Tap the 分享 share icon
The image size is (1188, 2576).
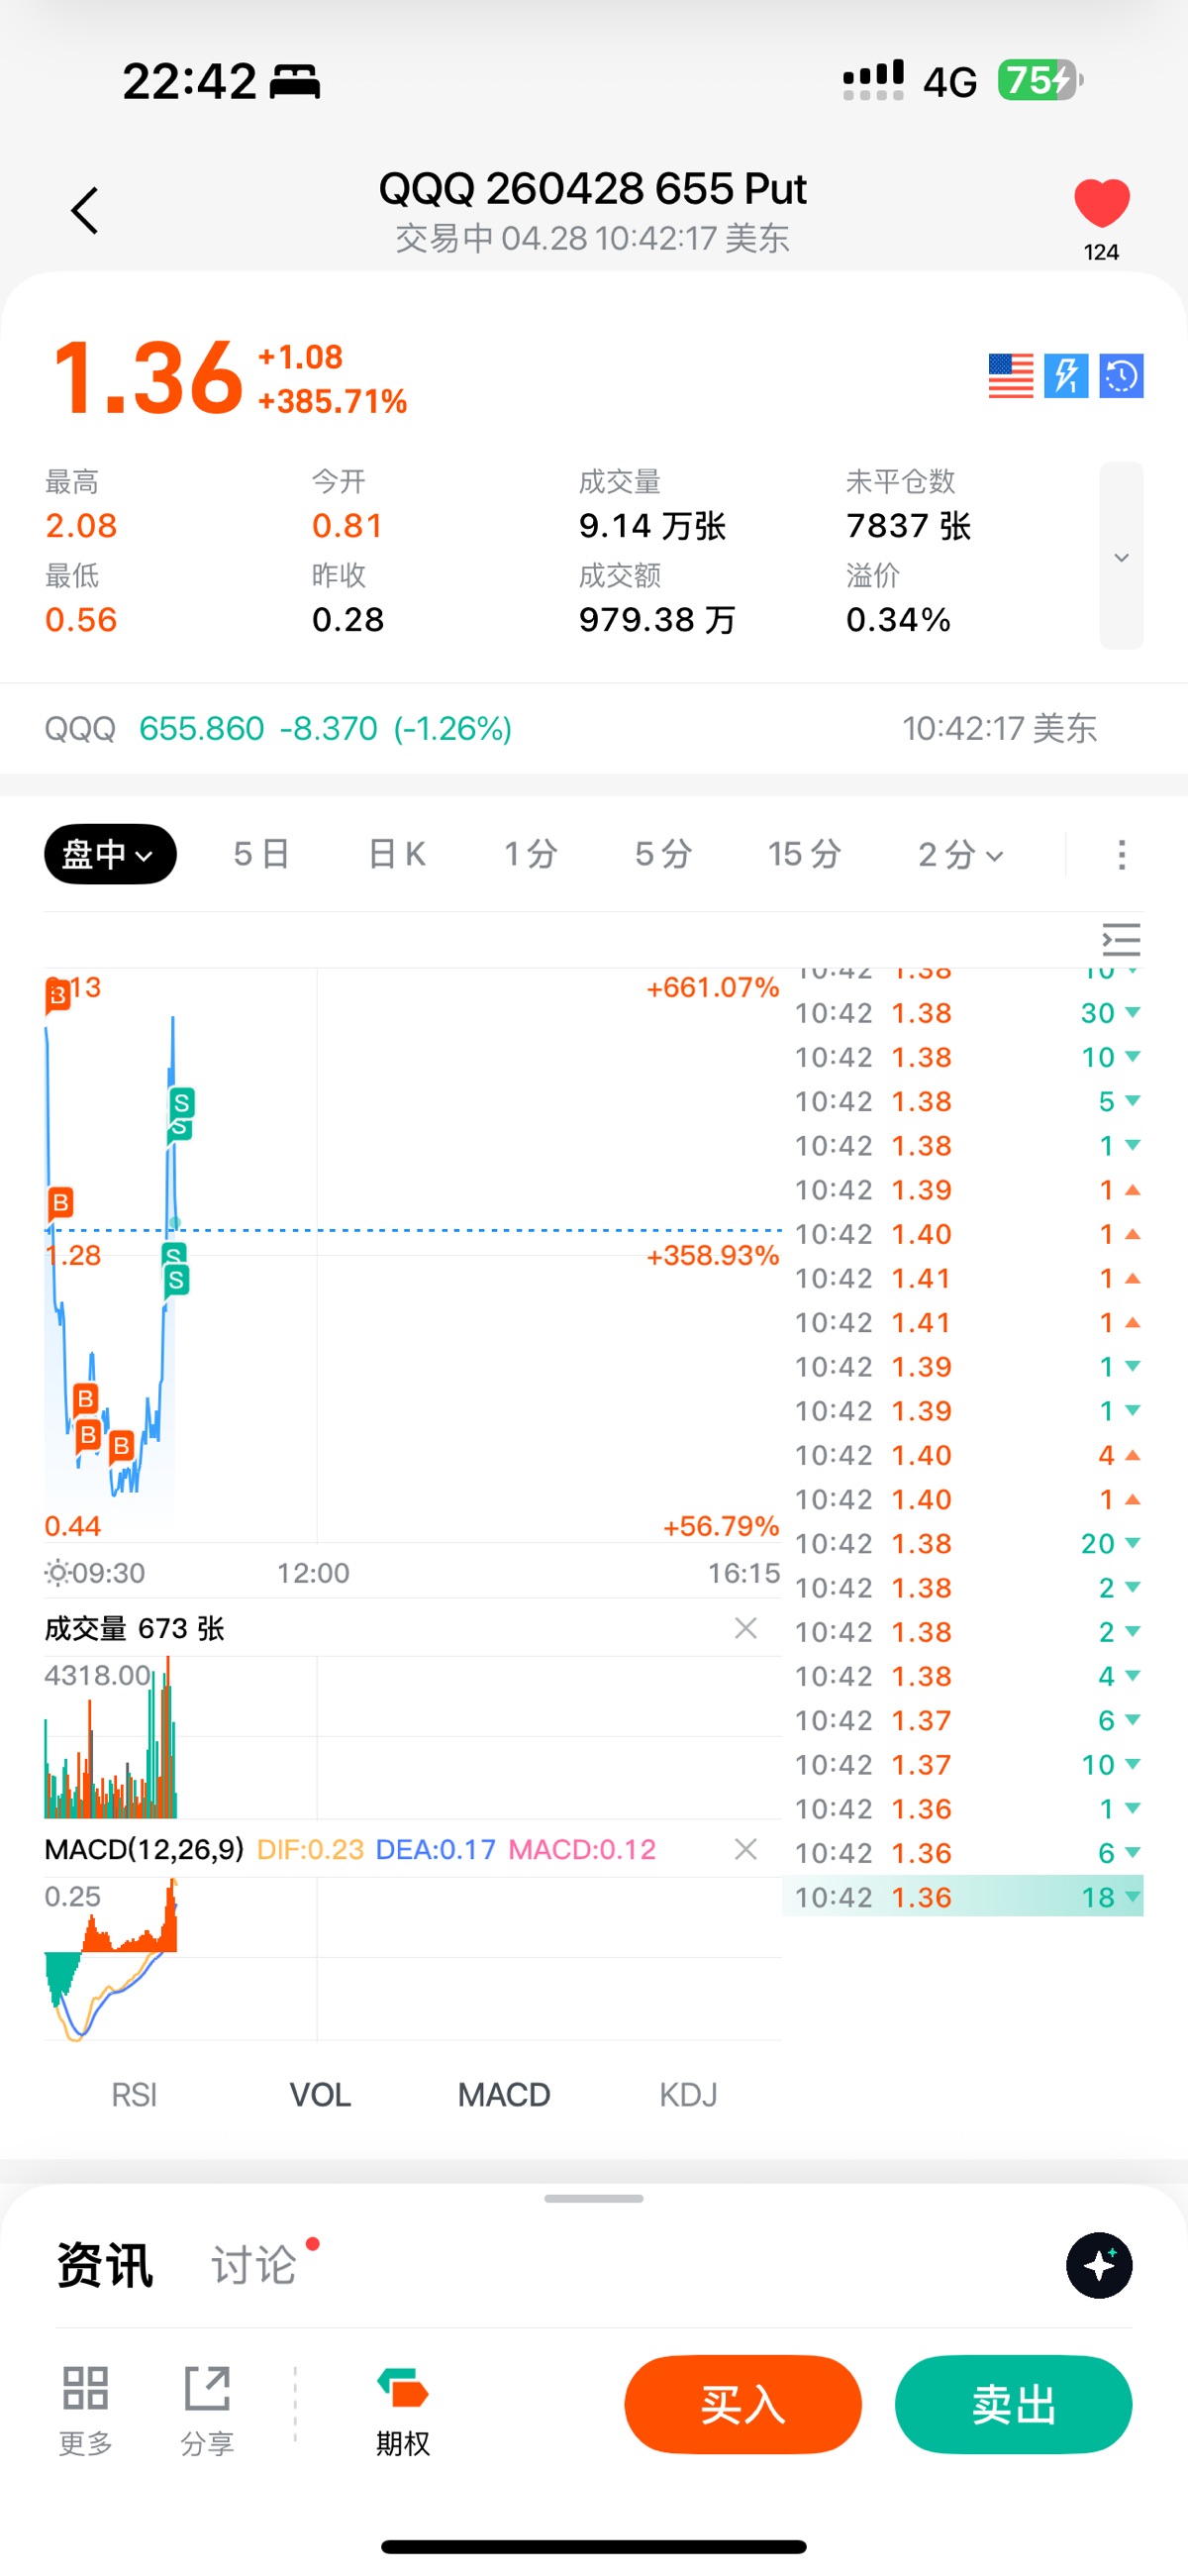tap(207, 2408)
